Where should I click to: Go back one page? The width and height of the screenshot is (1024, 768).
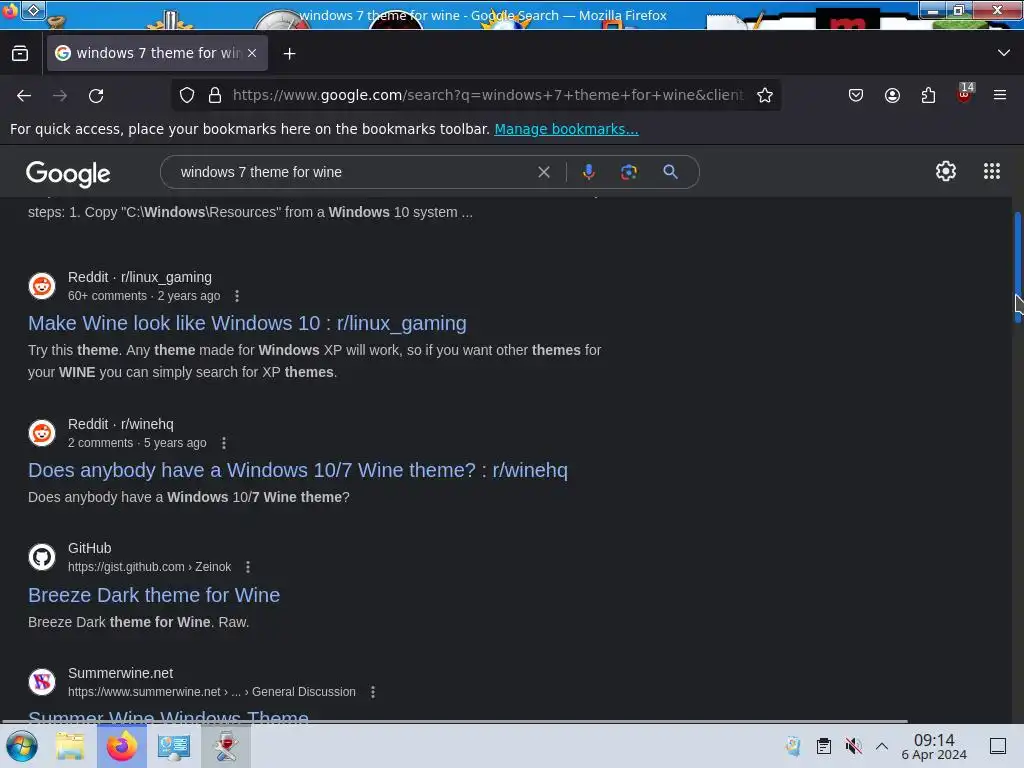tap(24, 95)
